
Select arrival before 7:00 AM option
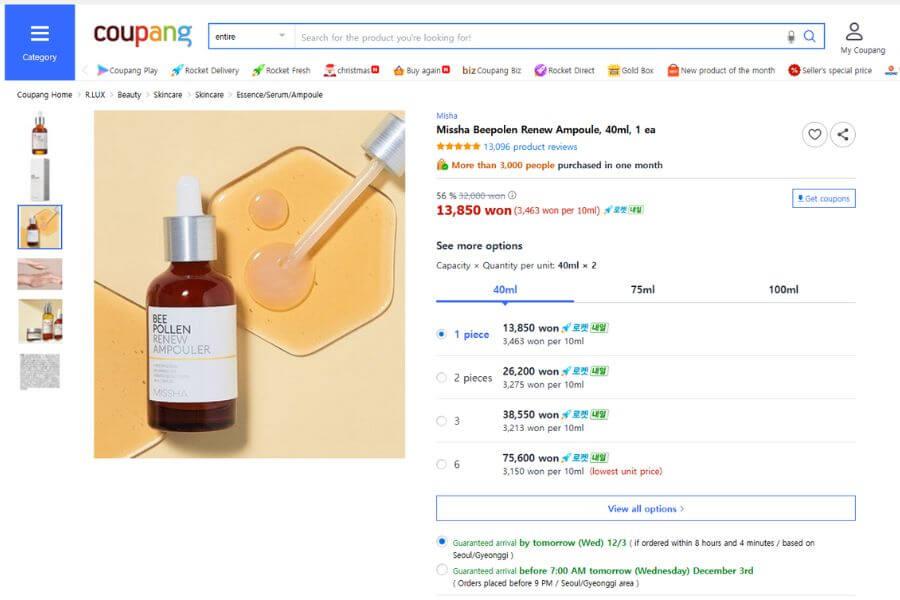pos(442,570)
